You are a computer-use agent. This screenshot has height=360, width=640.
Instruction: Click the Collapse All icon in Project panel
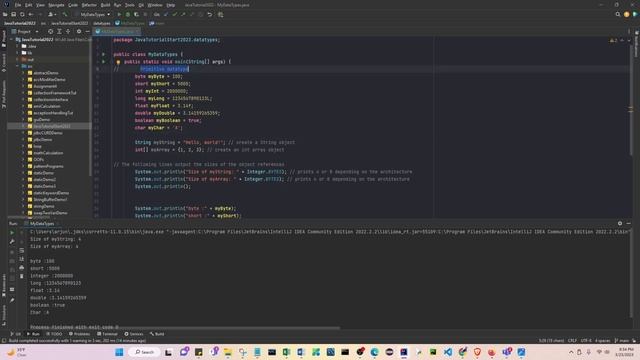click(x=68, y=31)
